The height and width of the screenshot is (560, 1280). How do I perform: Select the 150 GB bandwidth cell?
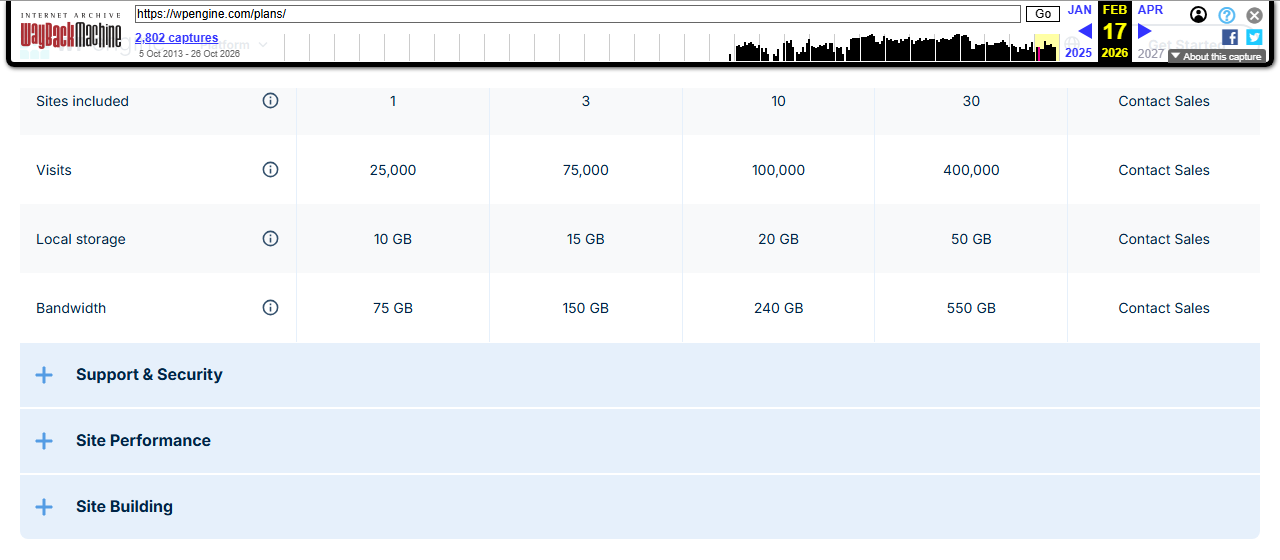click(586, 308)
